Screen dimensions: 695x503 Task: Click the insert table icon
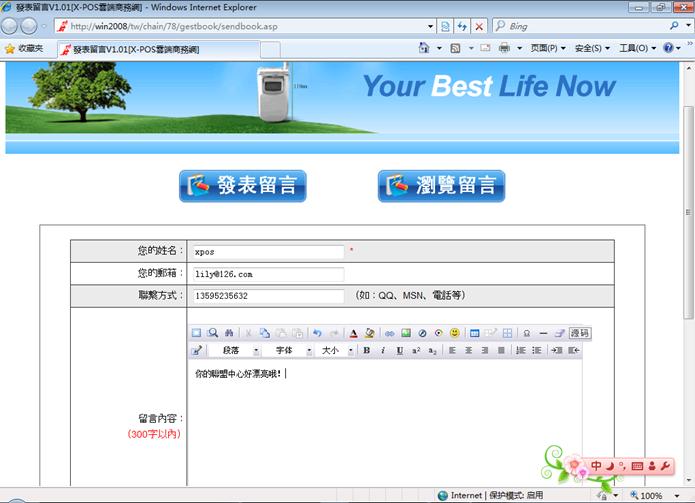click(x=475, y=333)
